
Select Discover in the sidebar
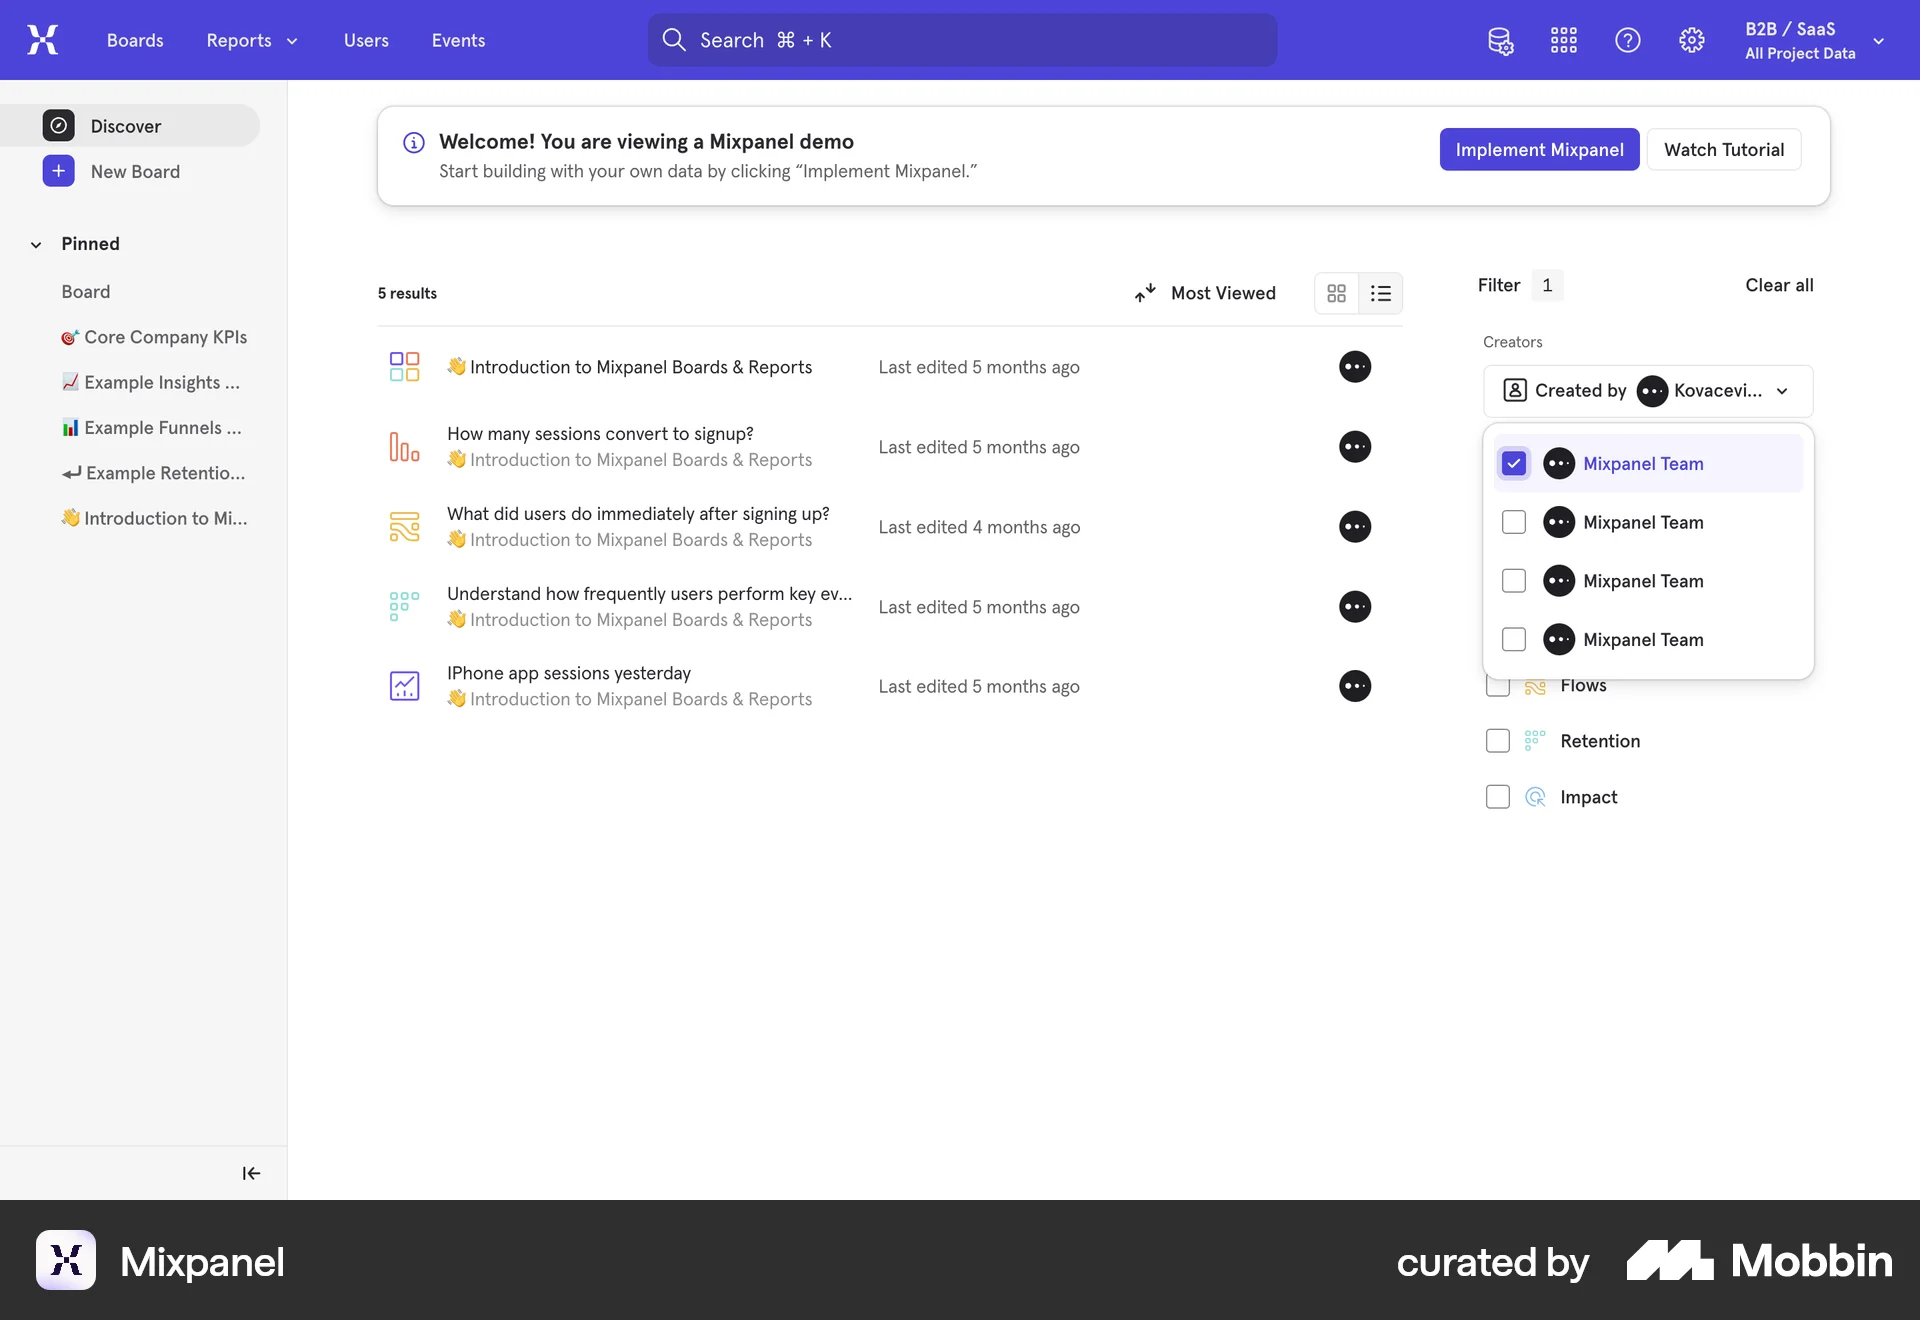point(130,125)
